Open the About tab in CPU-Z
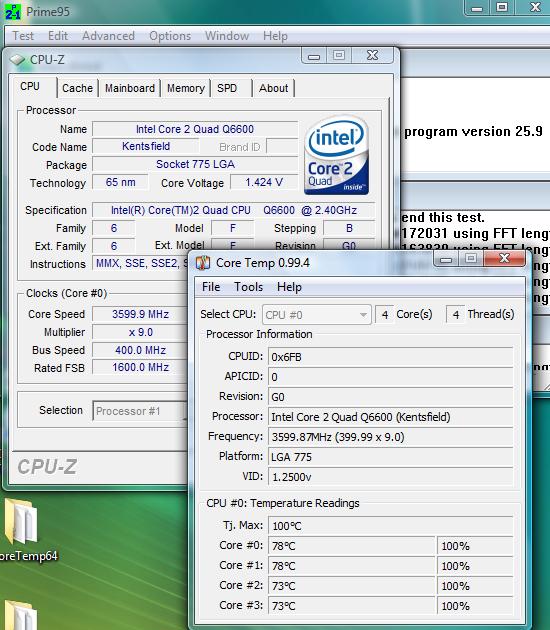The width and height of the screenshot is (550, 630). pos(273,88)
